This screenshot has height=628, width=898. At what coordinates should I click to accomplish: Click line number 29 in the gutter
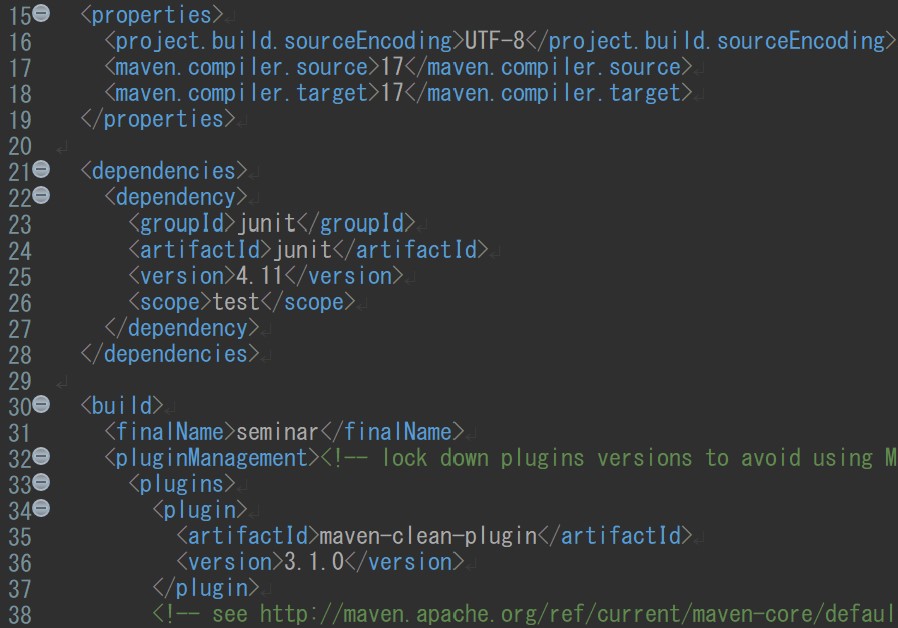[x=19, y=381]
